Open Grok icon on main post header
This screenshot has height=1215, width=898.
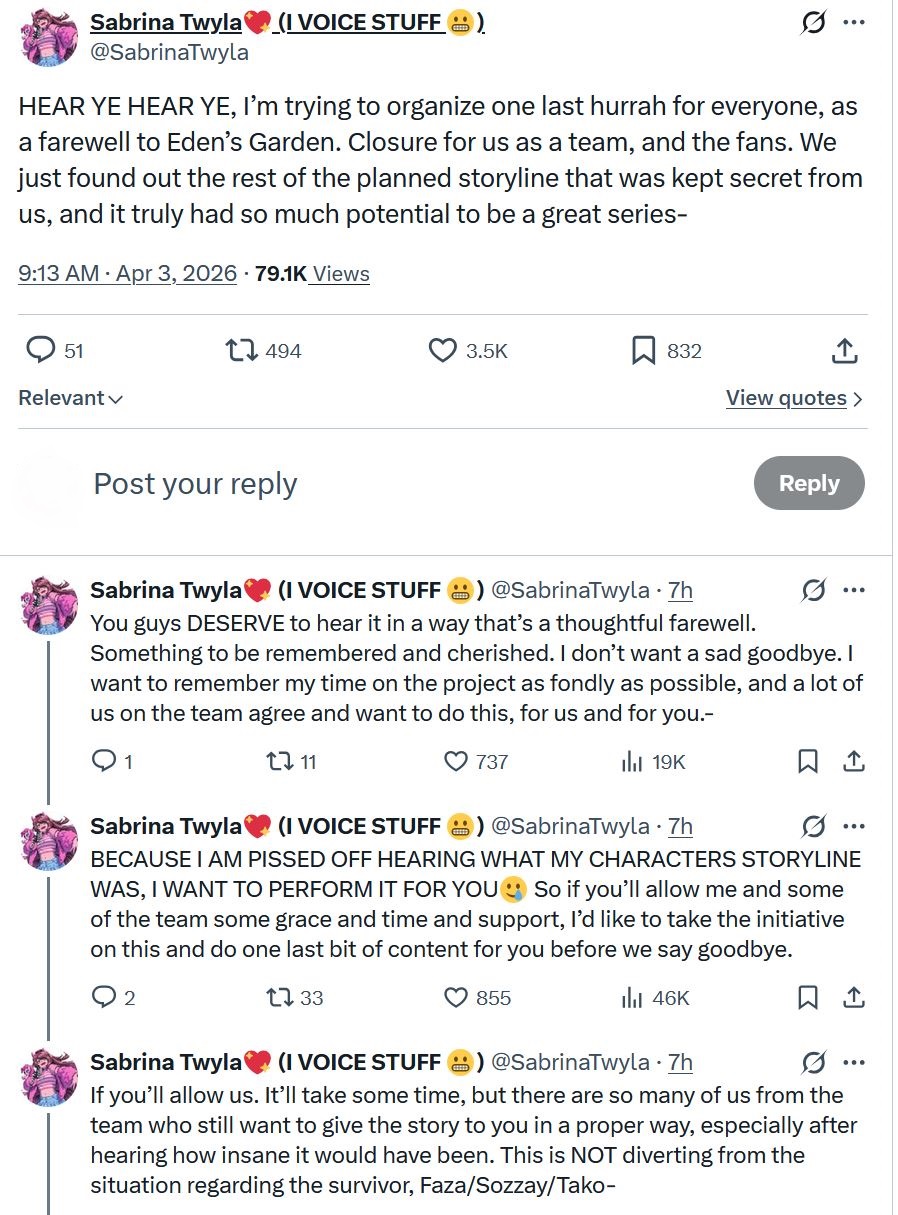point(813,23)
